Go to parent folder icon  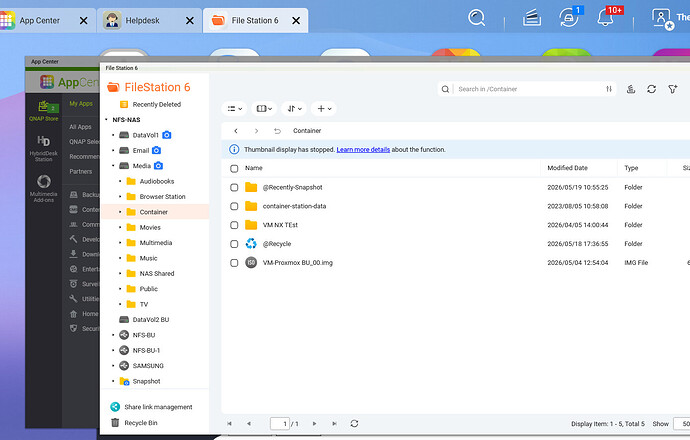[277, 131]
